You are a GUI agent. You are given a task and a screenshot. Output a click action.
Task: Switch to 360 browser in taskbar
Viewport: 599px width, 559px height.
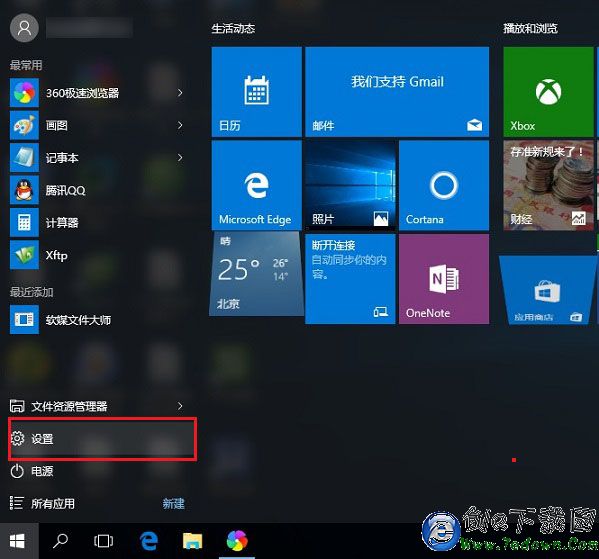pos(237,541)
